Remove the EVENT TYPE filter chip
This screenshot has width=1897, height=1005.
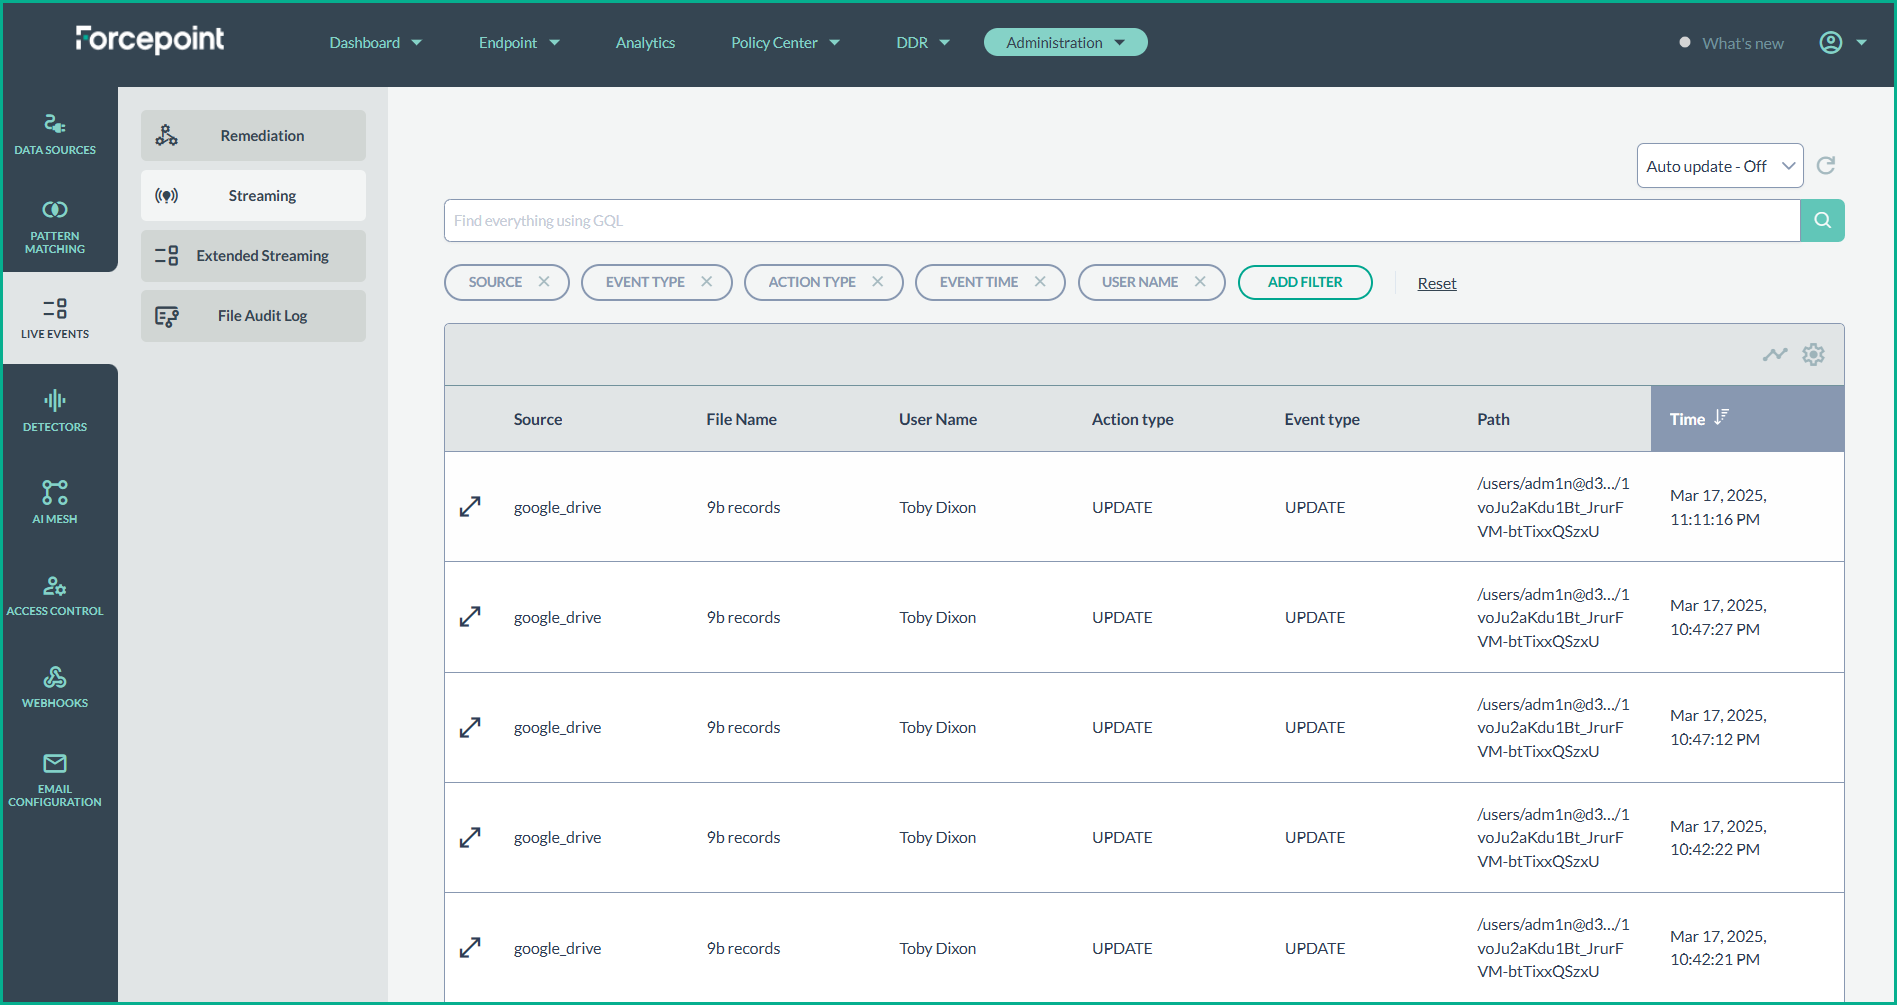tap(707, 282)
